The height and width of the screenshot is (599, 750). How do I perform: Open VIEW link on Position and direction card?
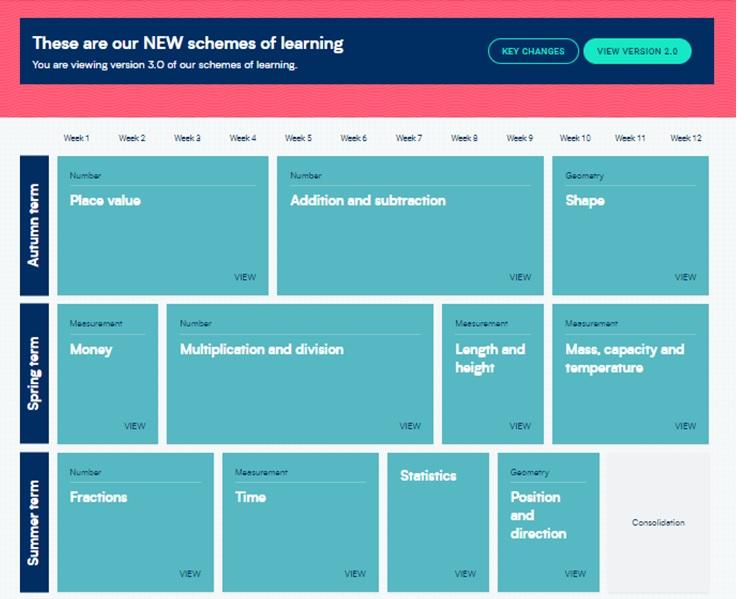click(575, 574)
